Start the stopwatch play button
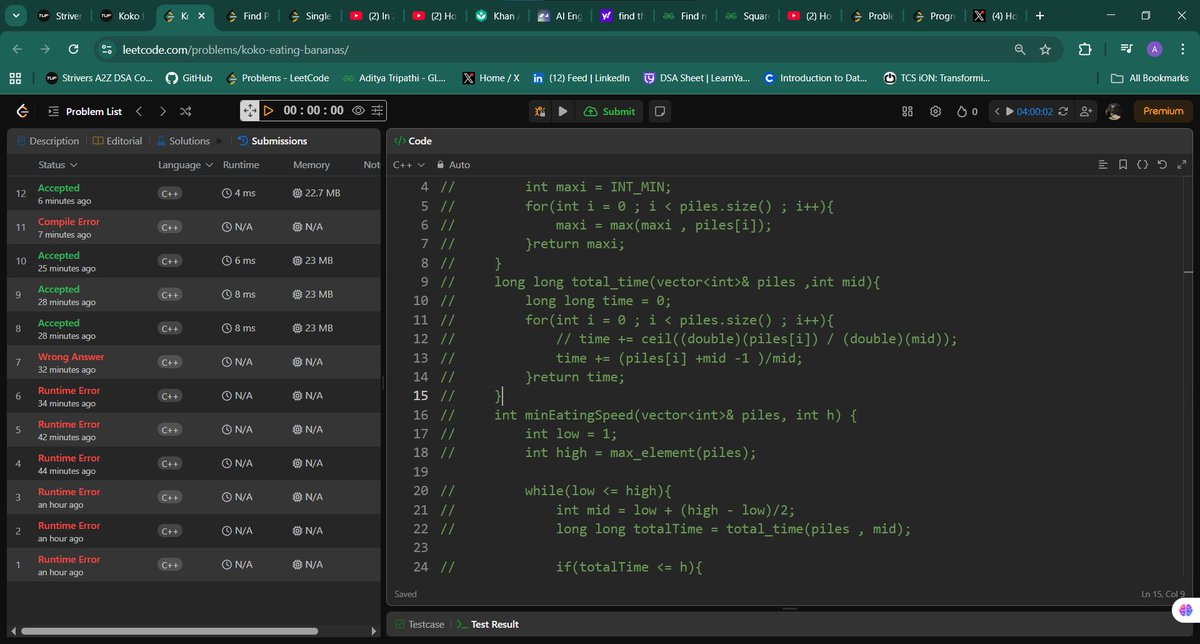The height and width of the screenshot is (644, 1200). (x=268, y=111)
